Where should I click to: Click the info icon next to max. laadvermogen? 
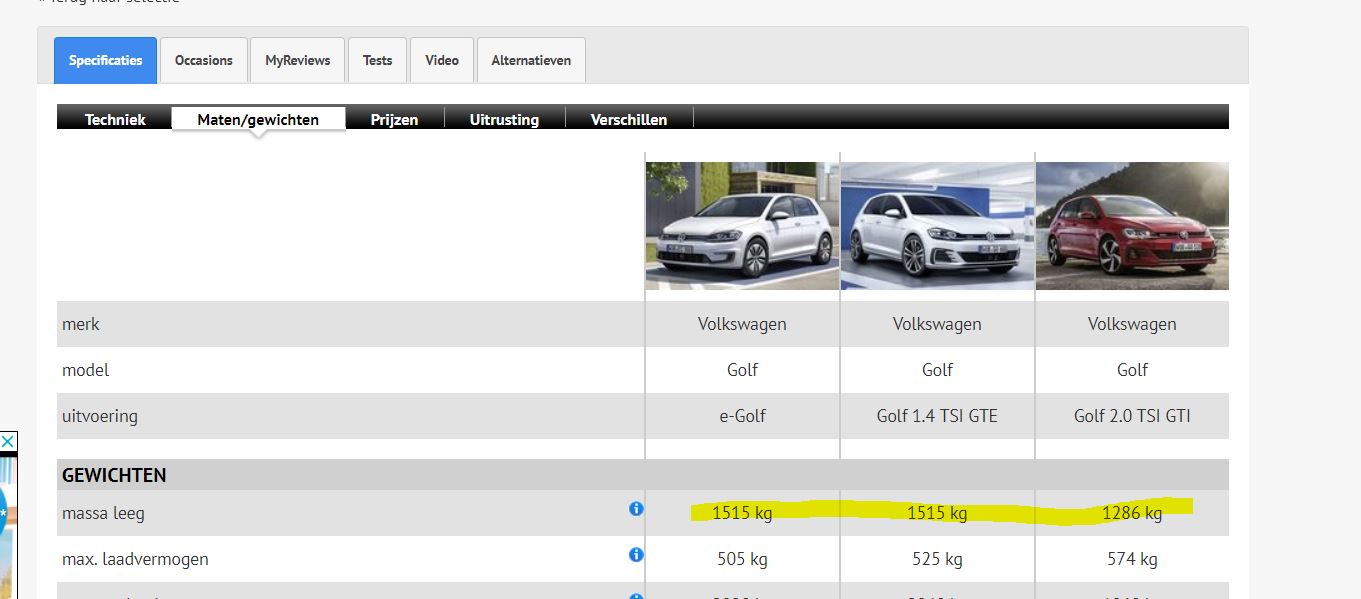636,554
